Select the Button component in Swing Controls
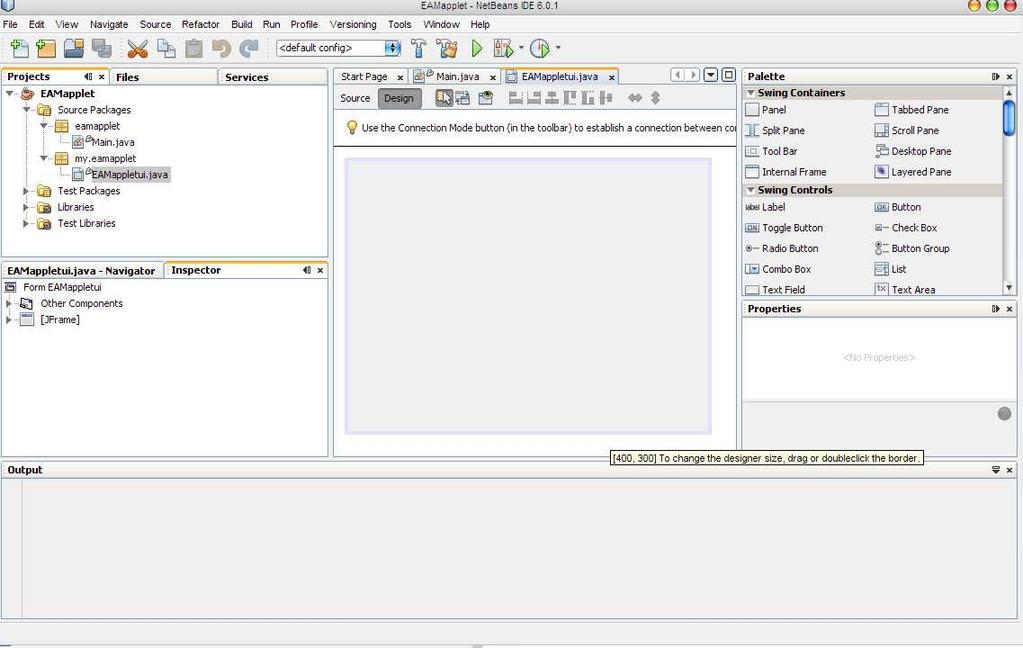1023x648 pixels. [898, 207]
